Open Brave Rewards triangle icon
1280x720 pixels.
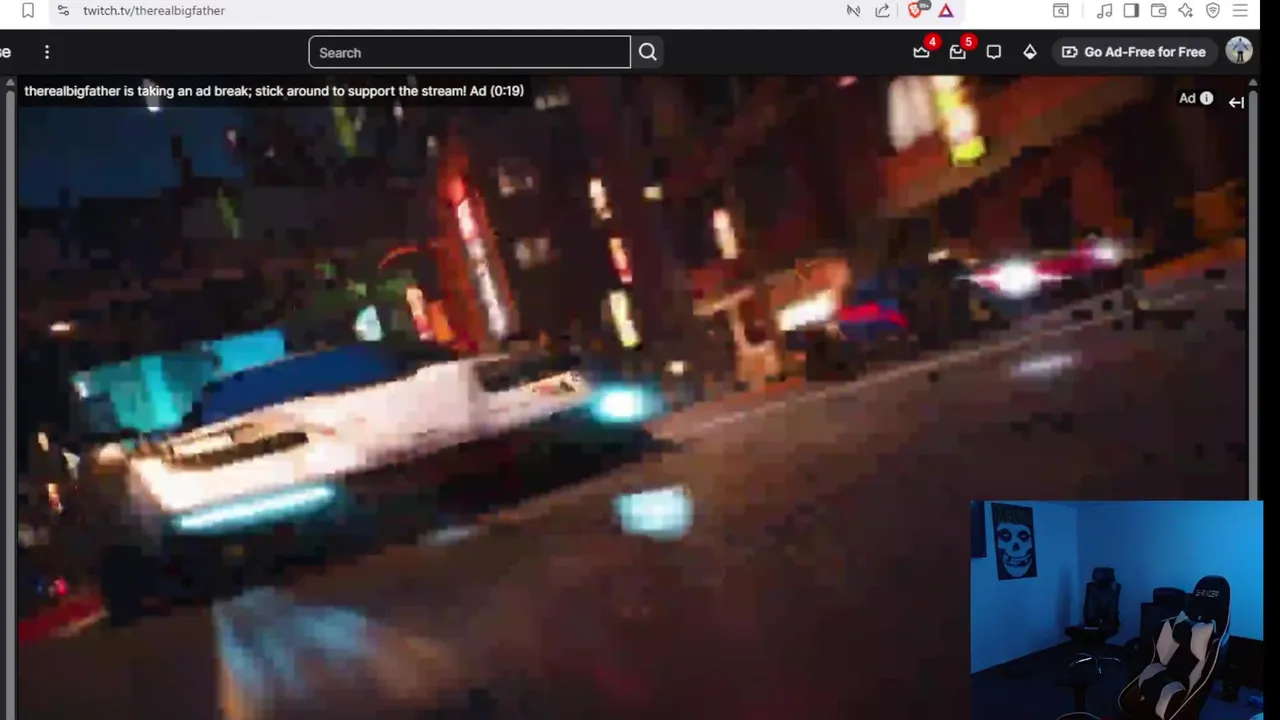(946, 10)
